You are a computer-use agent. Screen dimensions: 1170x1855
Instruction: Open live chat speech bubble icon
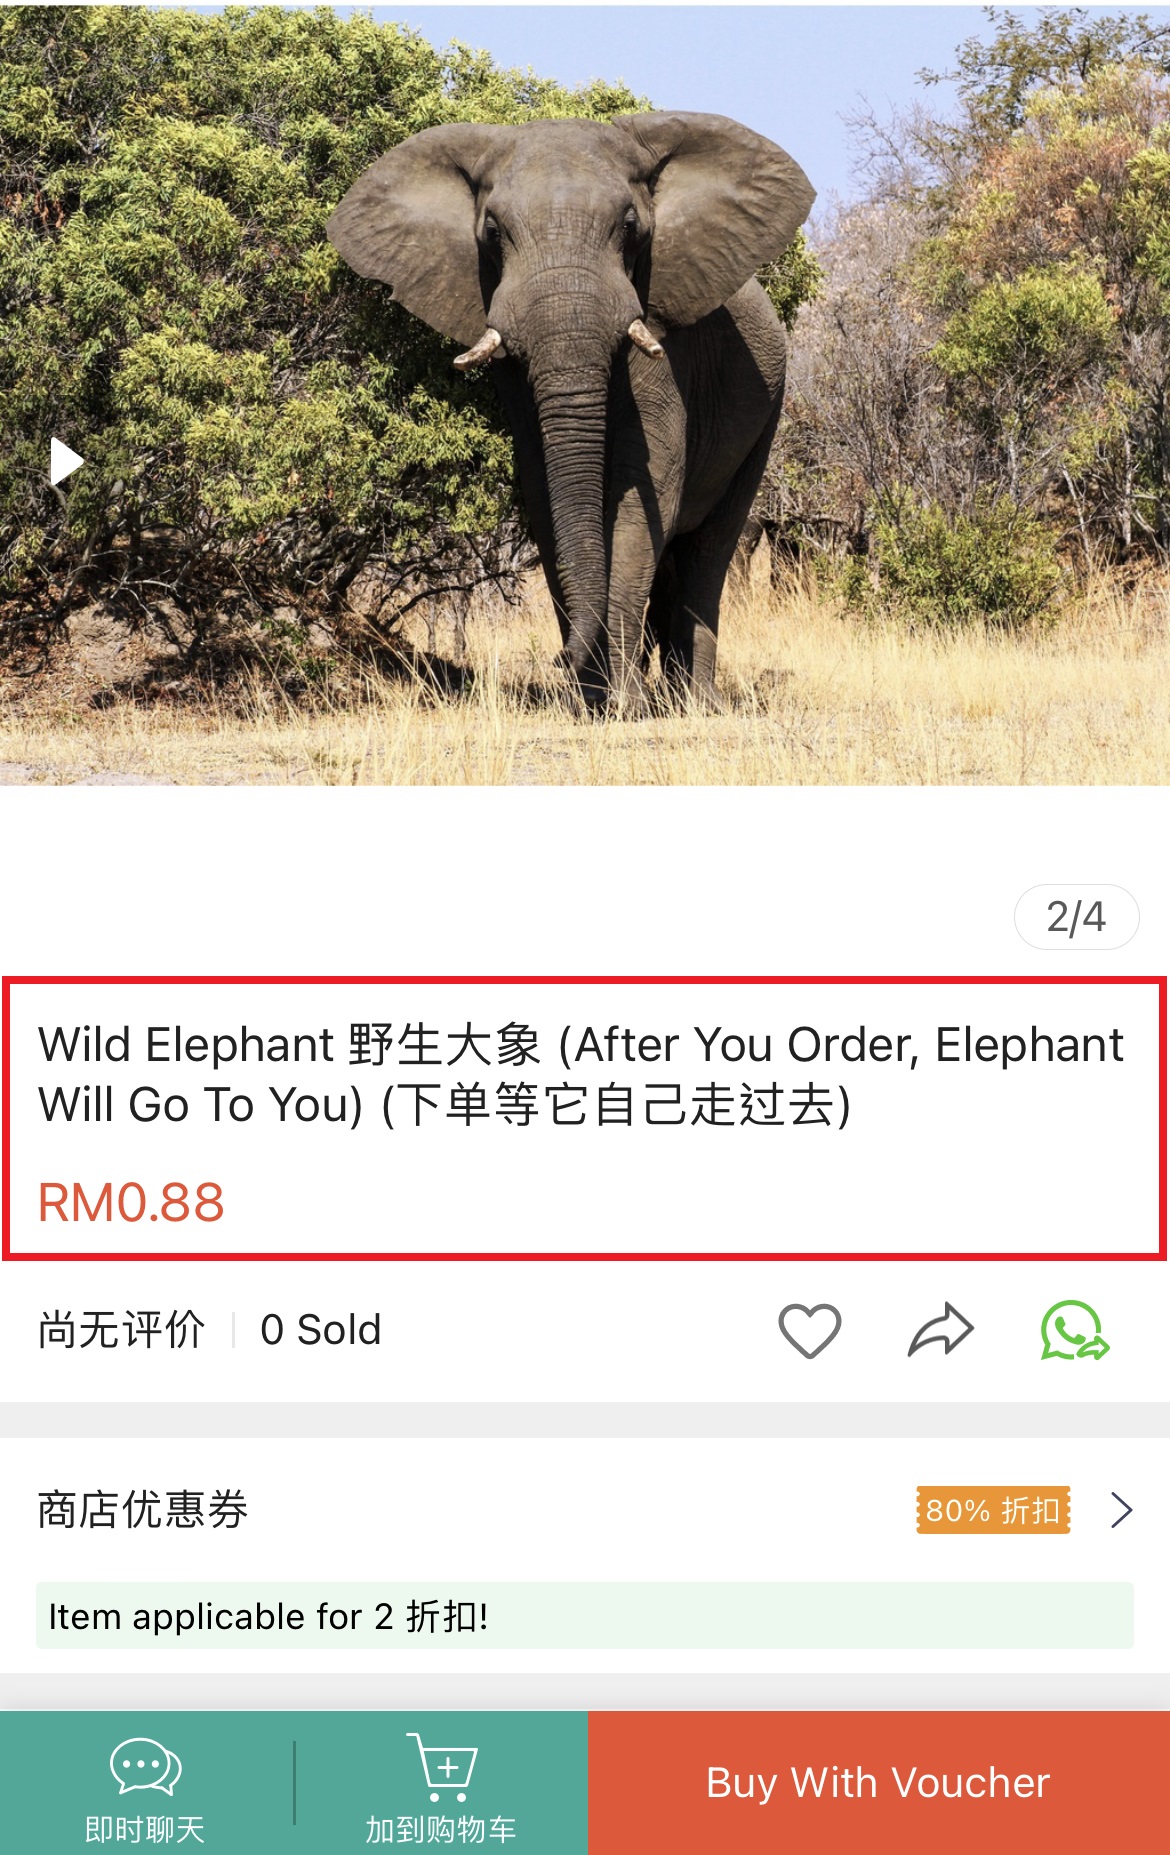point(145,1767)
